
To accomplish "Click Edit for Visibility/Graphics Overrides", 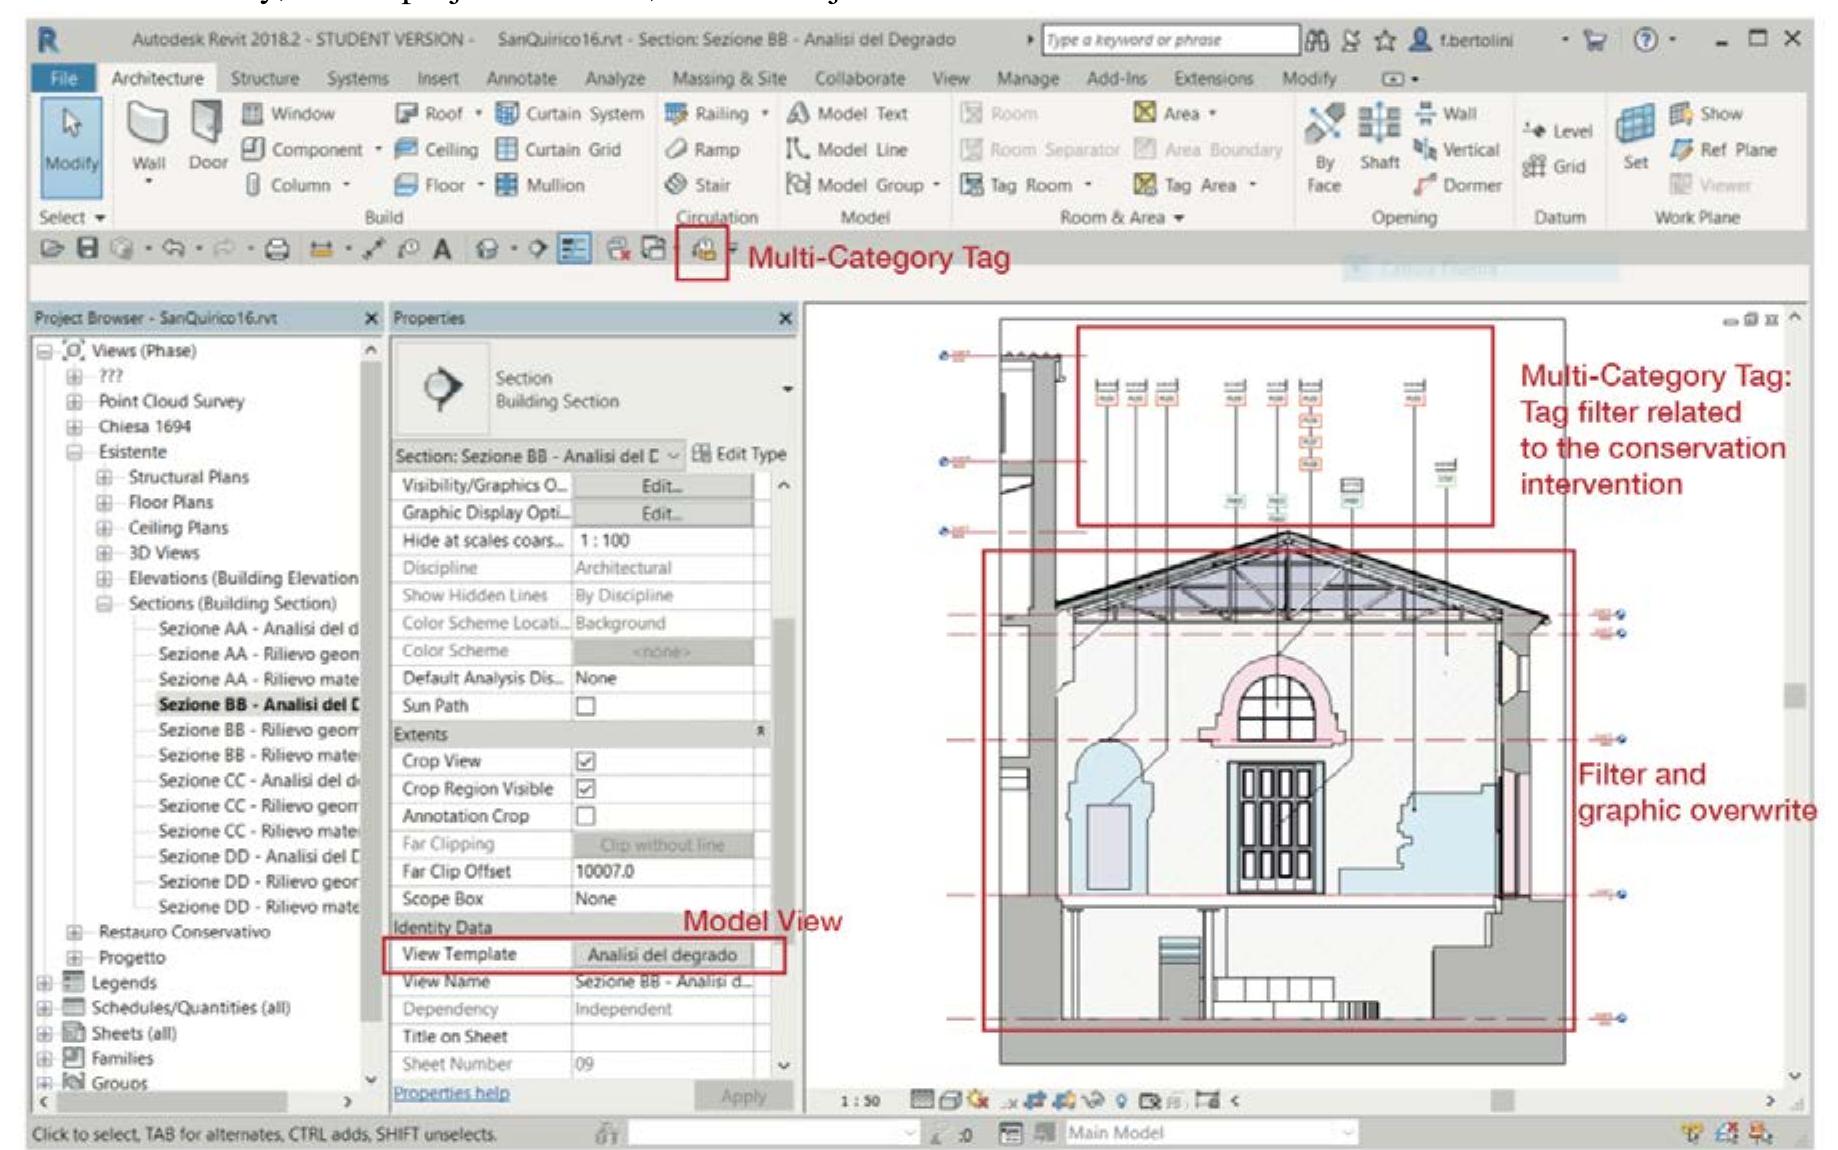I will point(662,486).
